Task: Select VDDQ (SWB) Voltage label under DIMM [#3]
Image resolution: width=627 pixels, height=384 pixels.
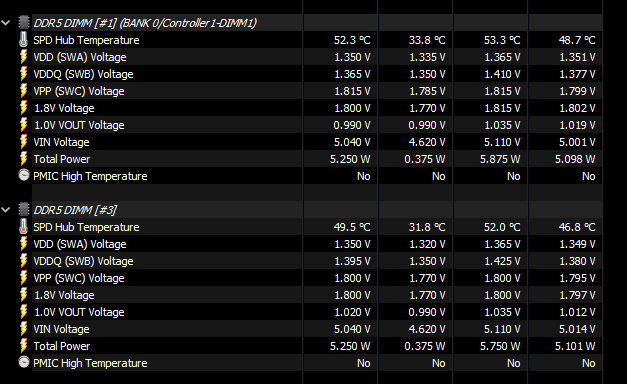Action: (x=83, y=261)
